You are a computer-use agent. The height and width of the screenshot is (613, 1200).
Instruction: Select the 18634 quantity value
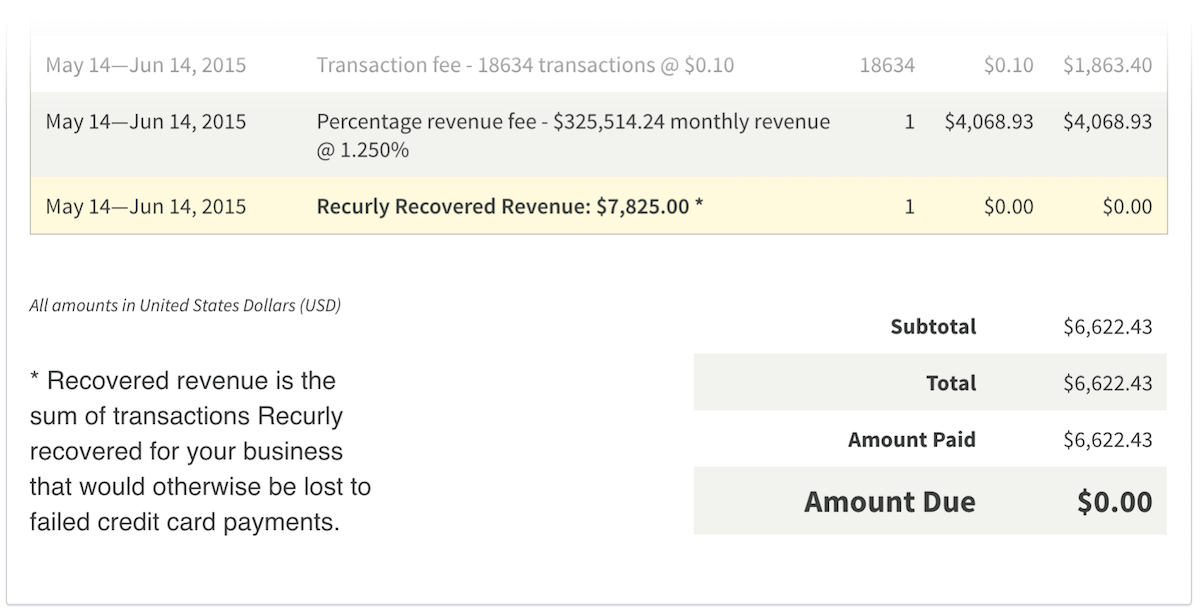coord(886,66)
